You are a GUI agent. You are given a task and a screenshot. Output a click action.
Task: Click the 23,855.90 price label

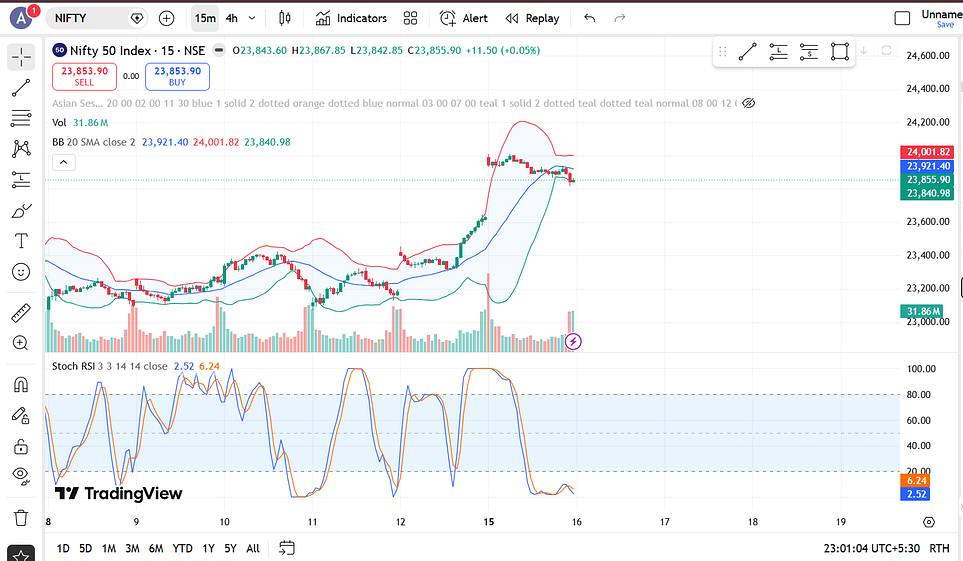tap(928, 179)
